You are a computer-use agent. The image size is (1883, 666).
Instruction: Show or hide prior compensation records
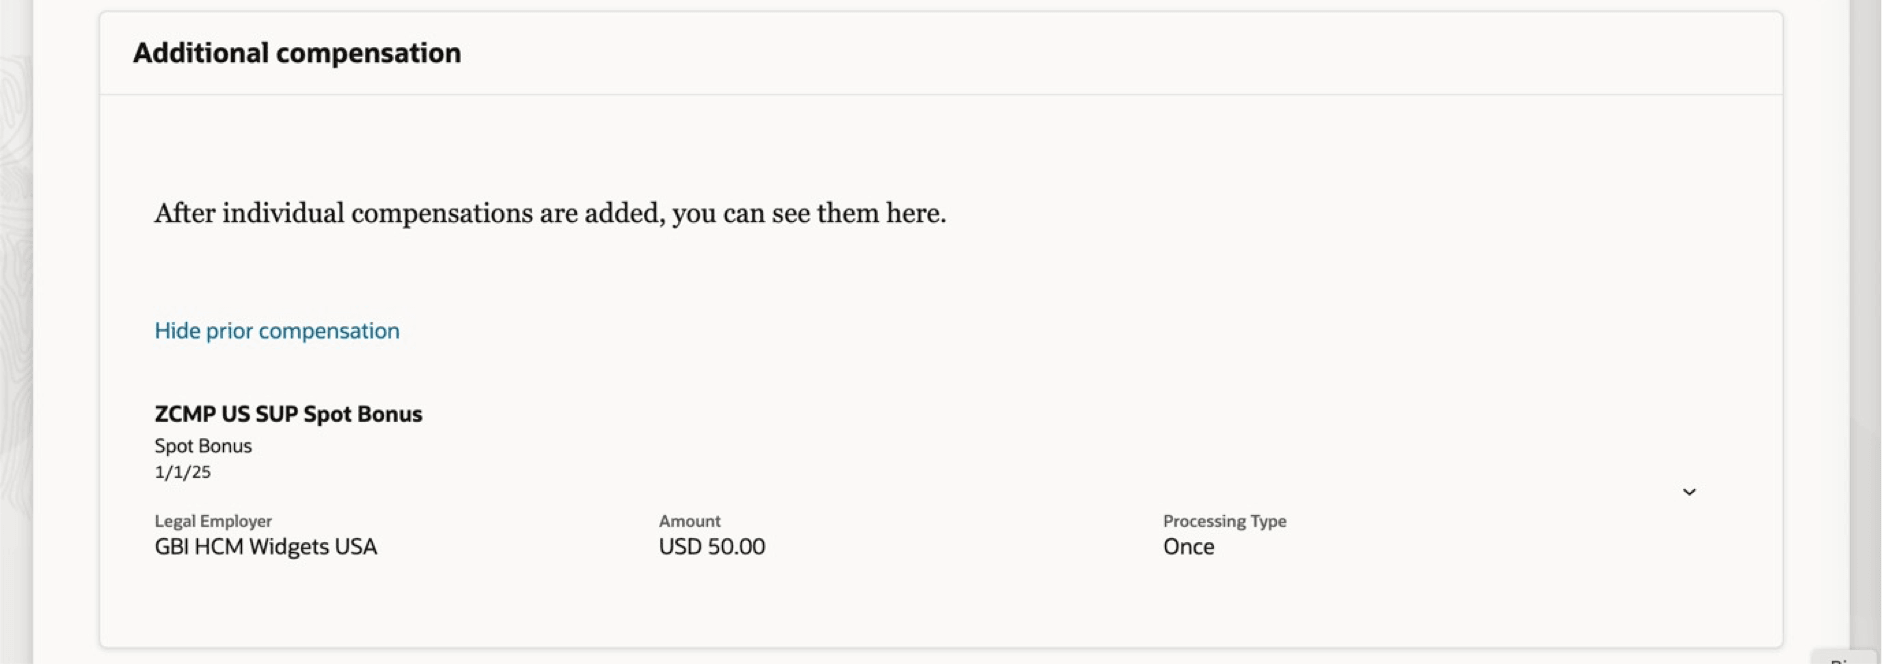tap(276, 330)
